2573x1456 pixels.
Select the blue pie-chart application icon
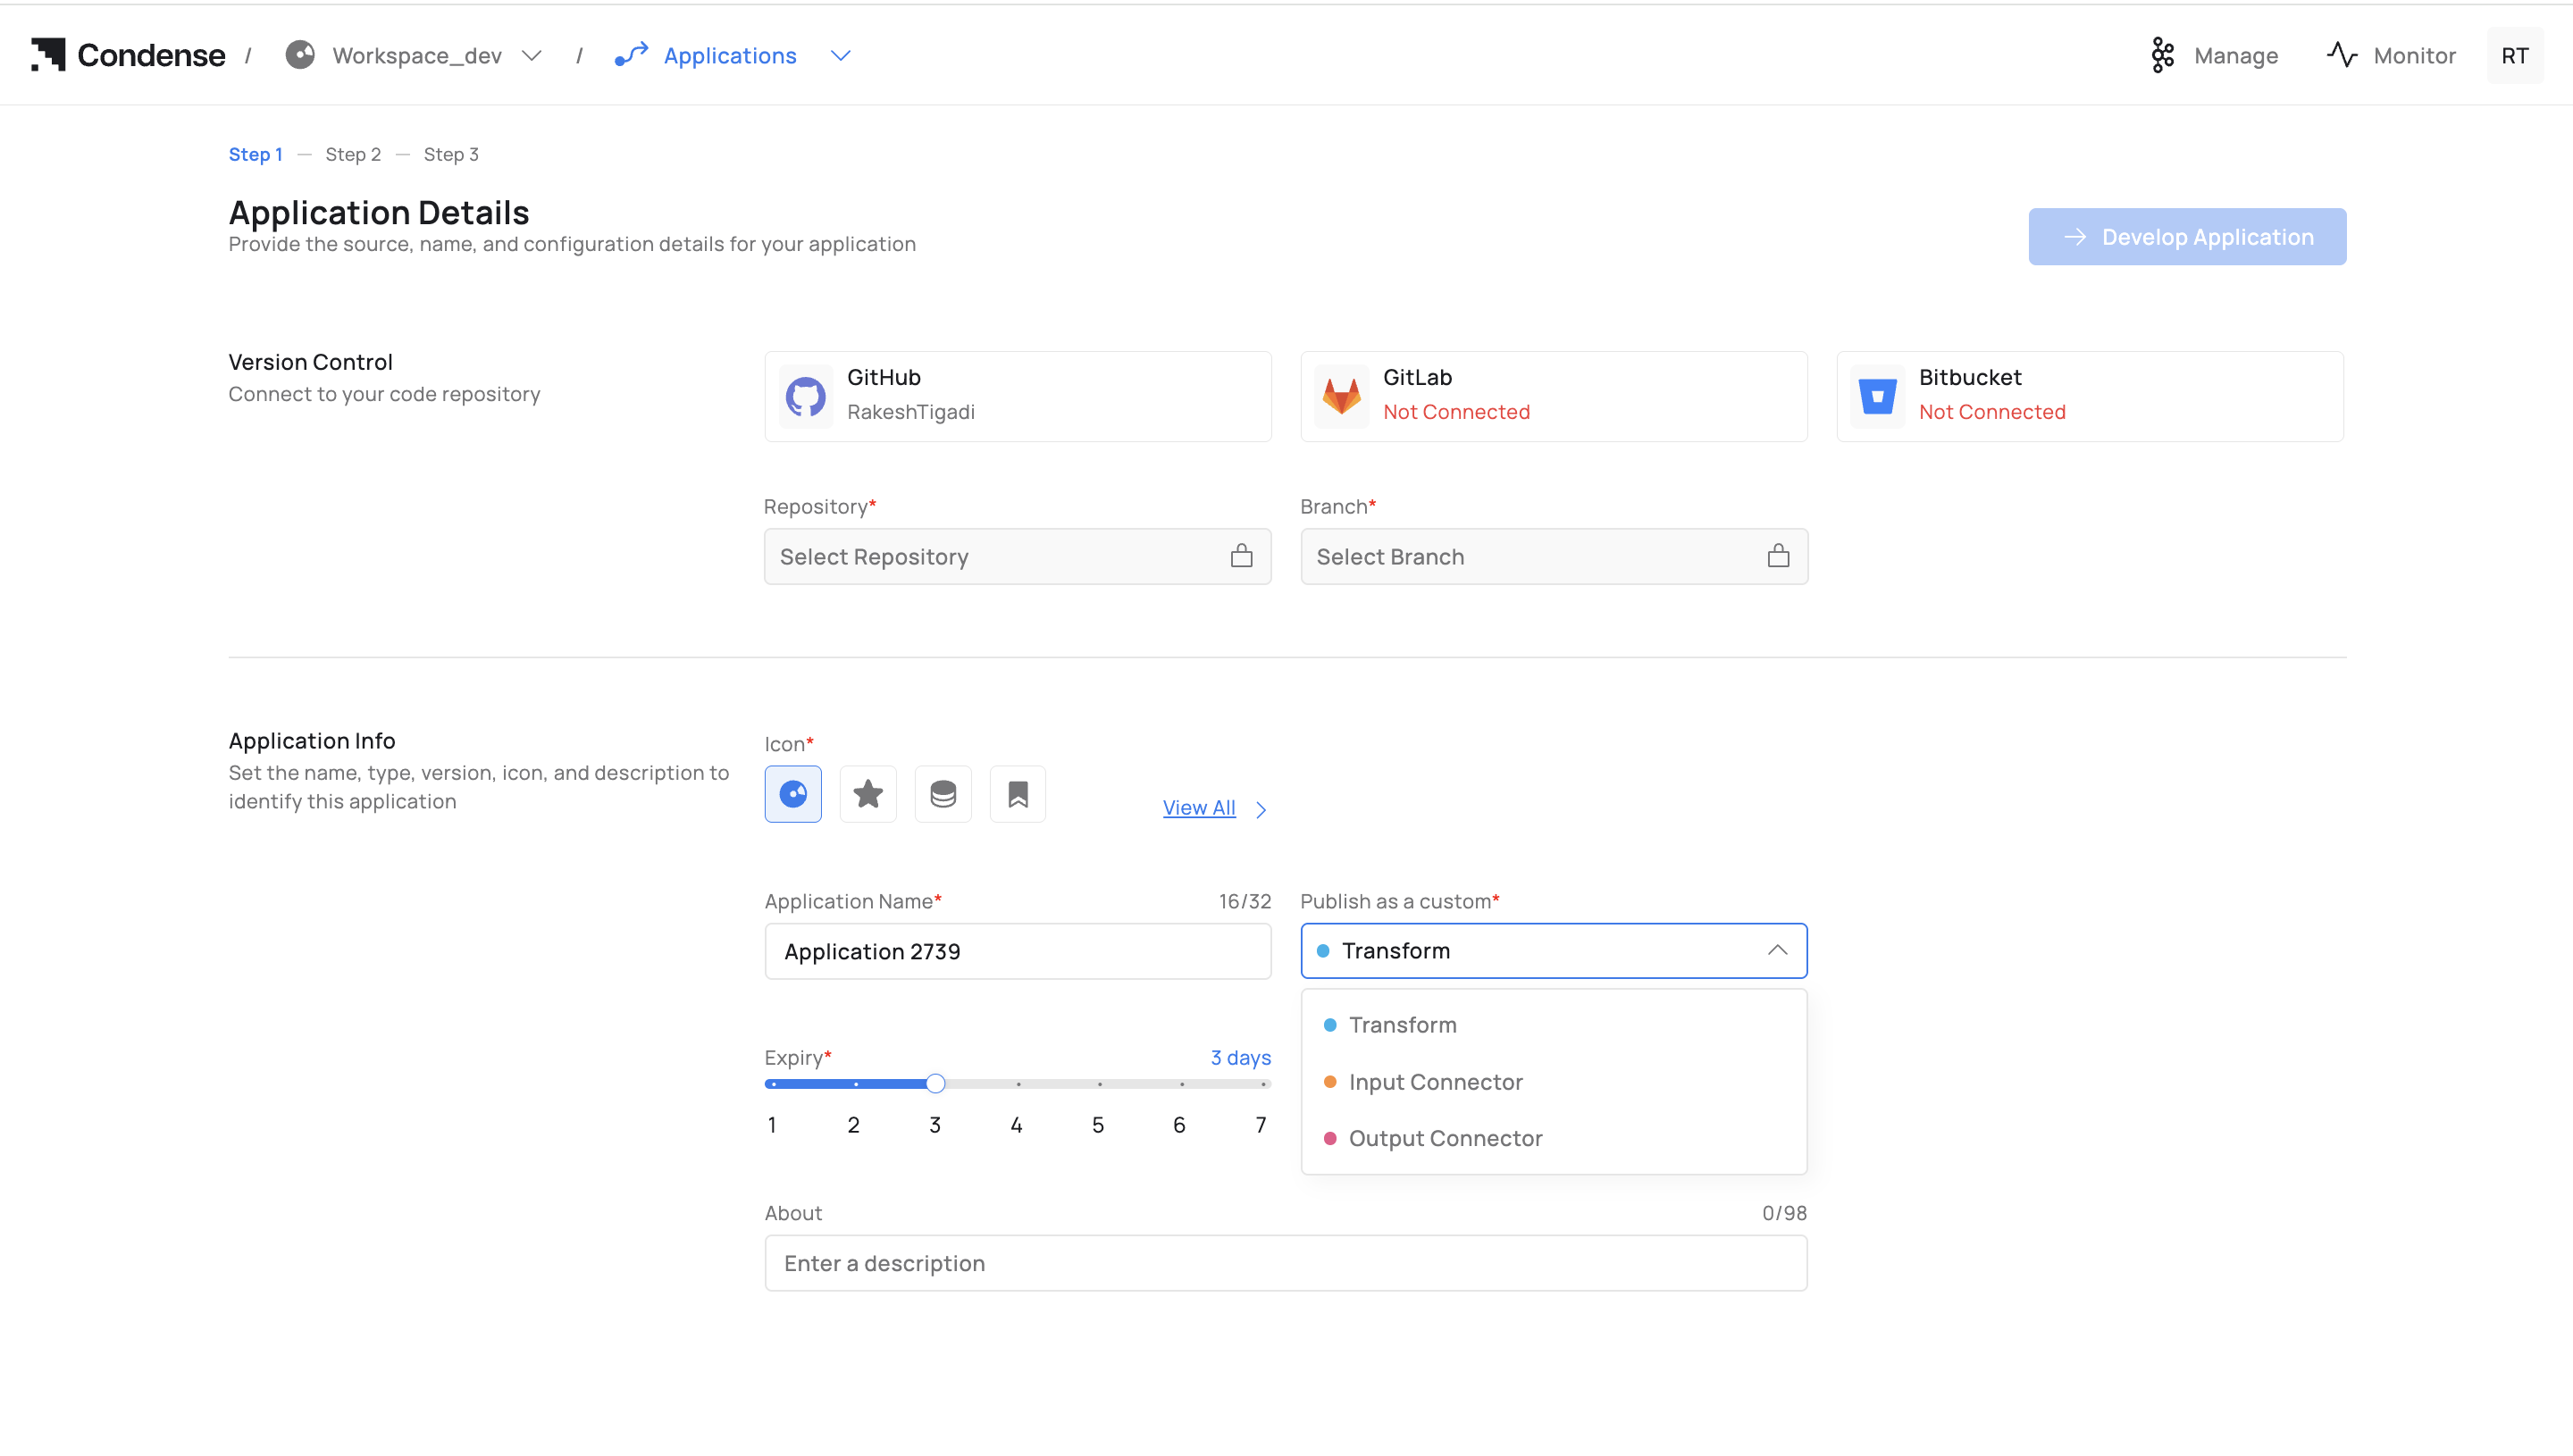(x=793, y=794)
